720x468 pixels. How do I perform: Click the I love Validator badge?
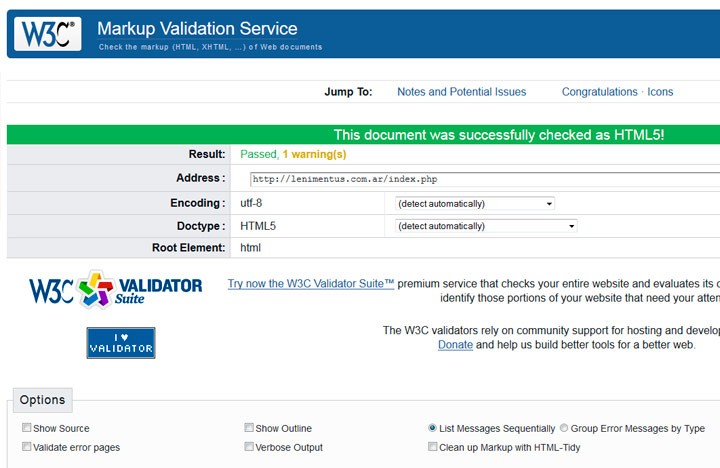[x=121, y=343]
